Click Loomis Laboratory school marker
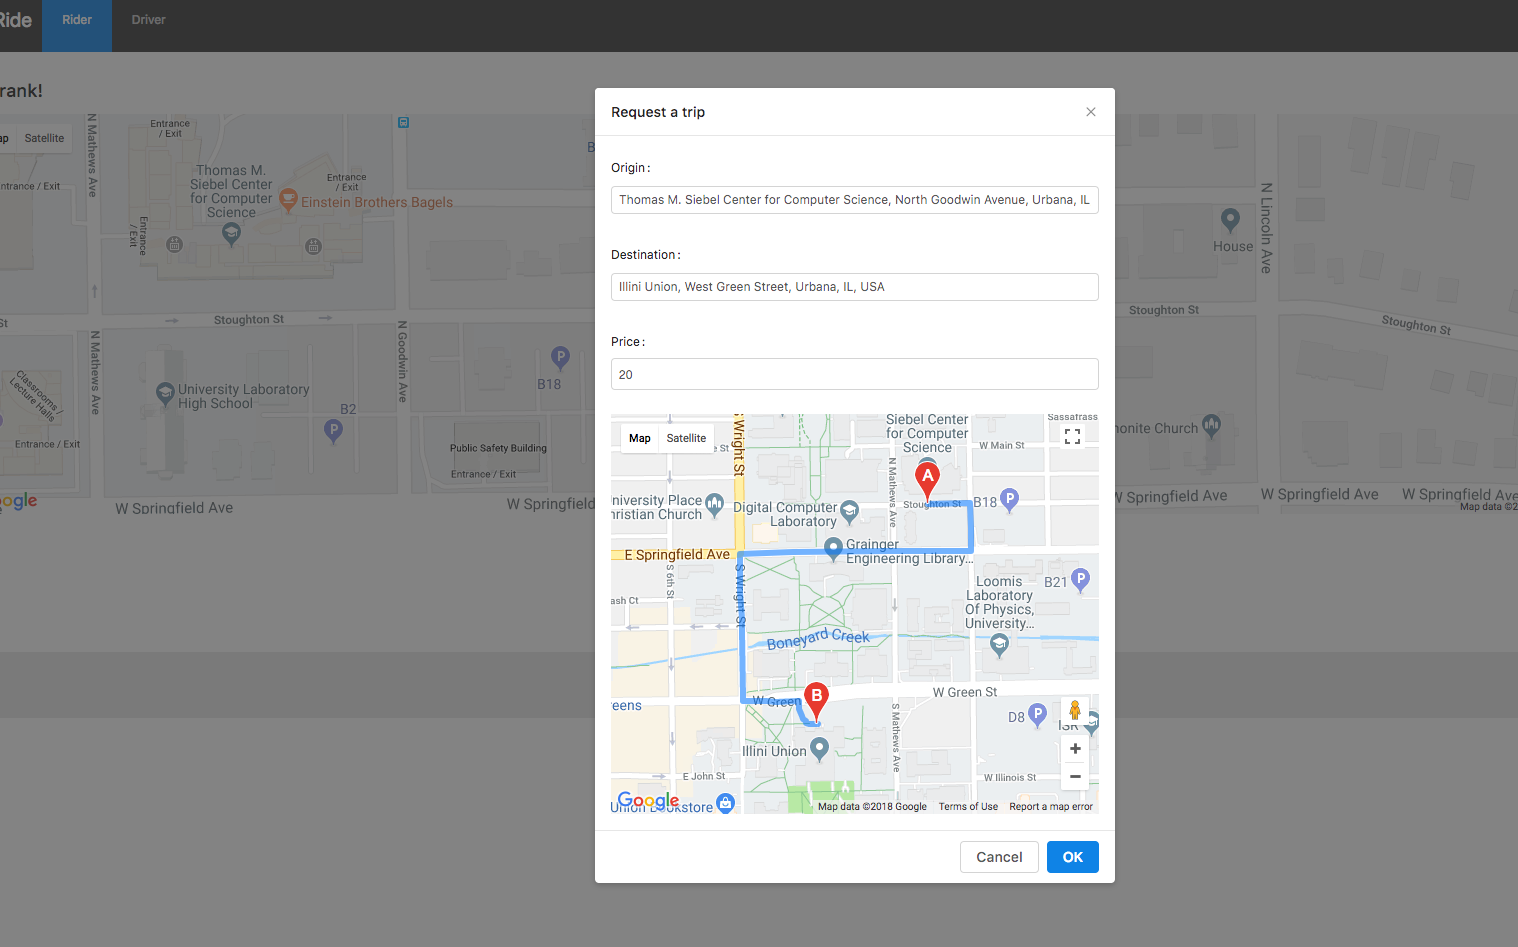The image size is (1518, 947). tap(999, 645)
